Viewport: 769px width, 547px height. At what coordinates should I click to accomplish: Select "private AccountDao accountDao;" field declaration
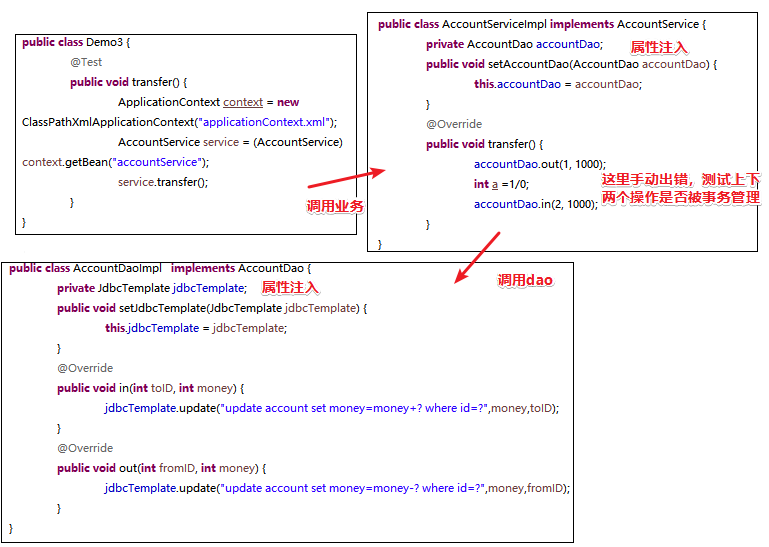(x=514, y=44)
